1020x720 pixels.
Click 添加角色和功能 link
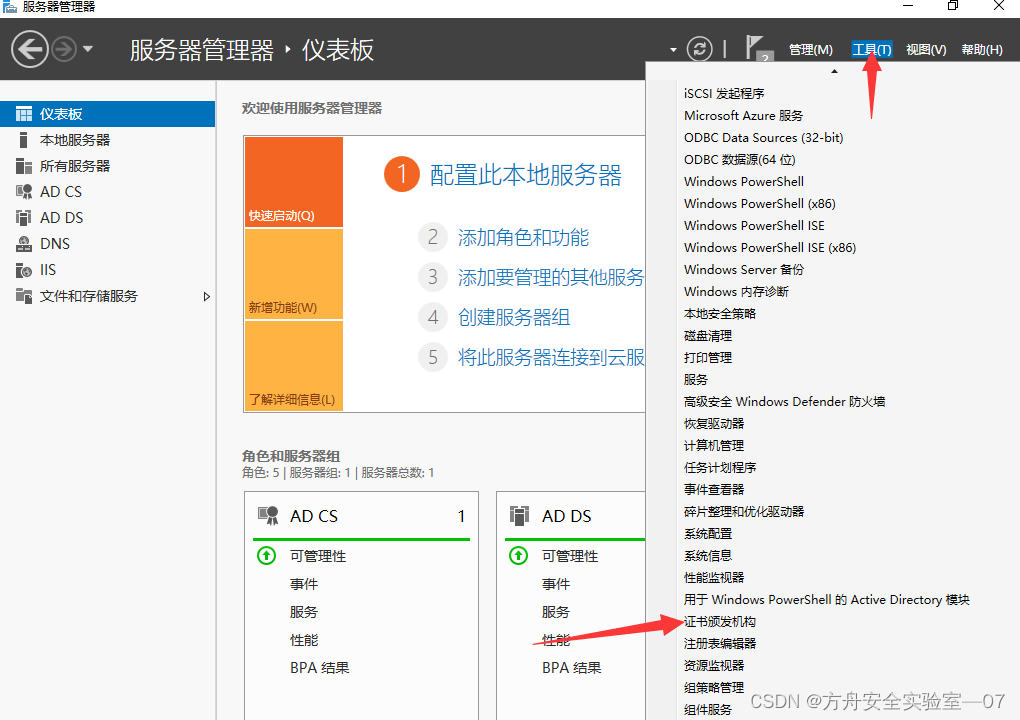(523, 237)
